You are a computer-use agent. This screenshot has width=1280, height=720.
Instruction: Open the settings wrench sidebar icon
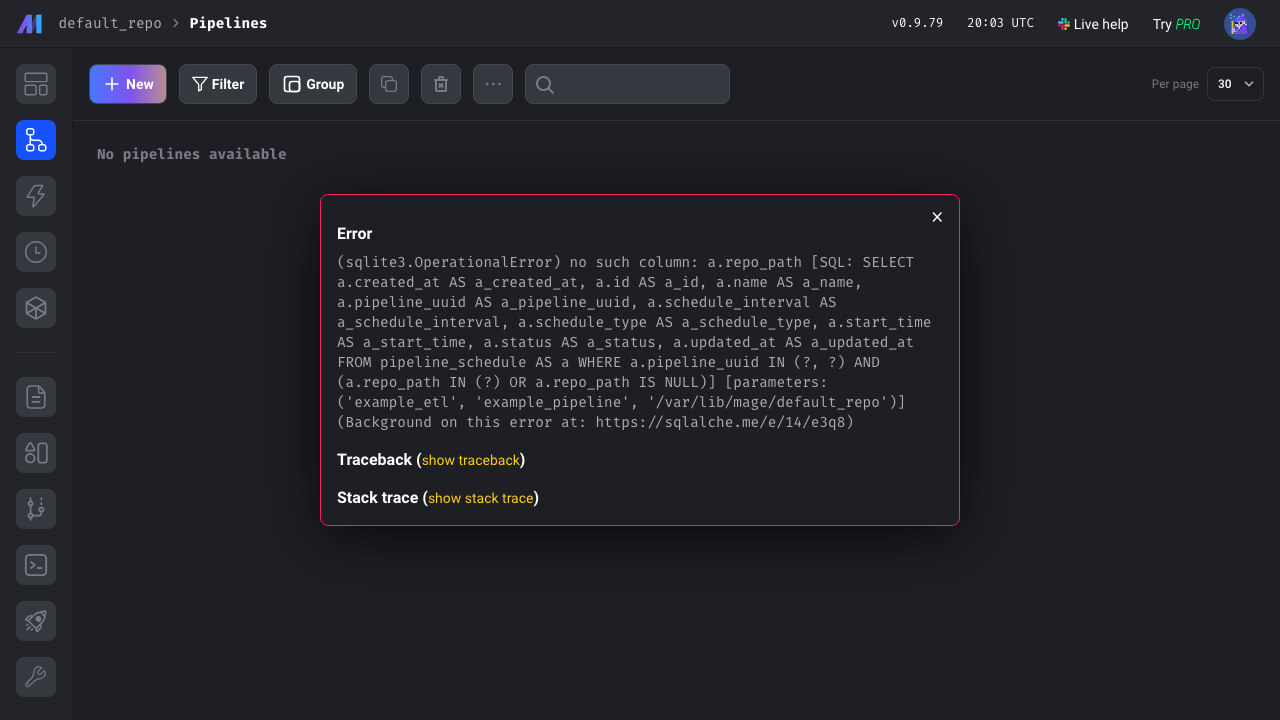pyautogui.click(x=36, y=677)
